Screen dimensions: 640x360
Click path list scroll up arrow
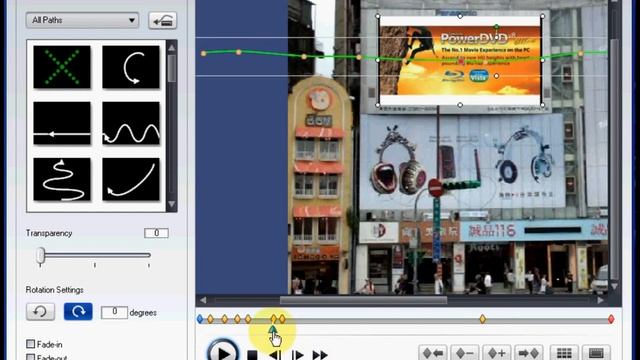pos(172,48)
